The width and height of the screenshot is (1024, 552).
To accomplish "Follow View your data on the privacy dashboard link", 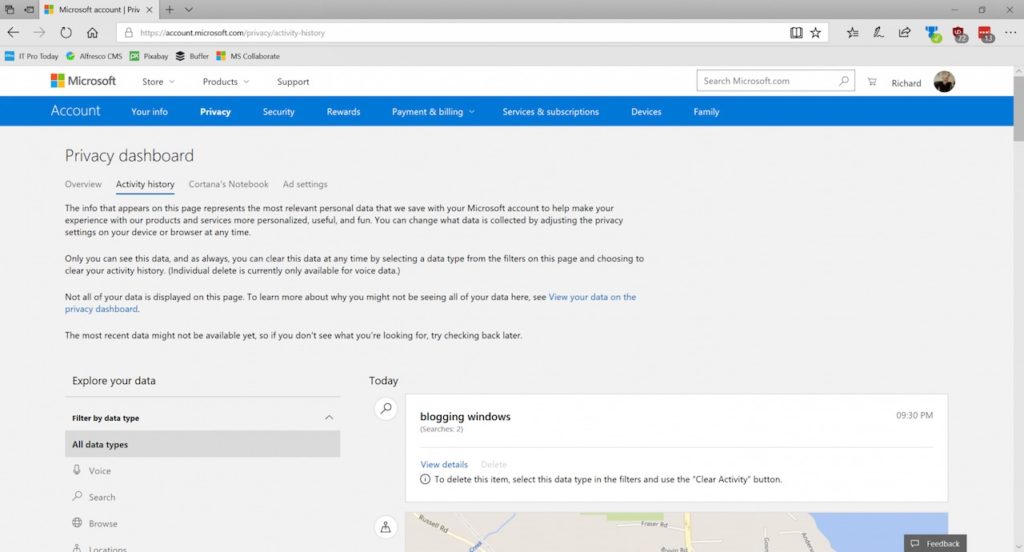I will tap(592, 297).
